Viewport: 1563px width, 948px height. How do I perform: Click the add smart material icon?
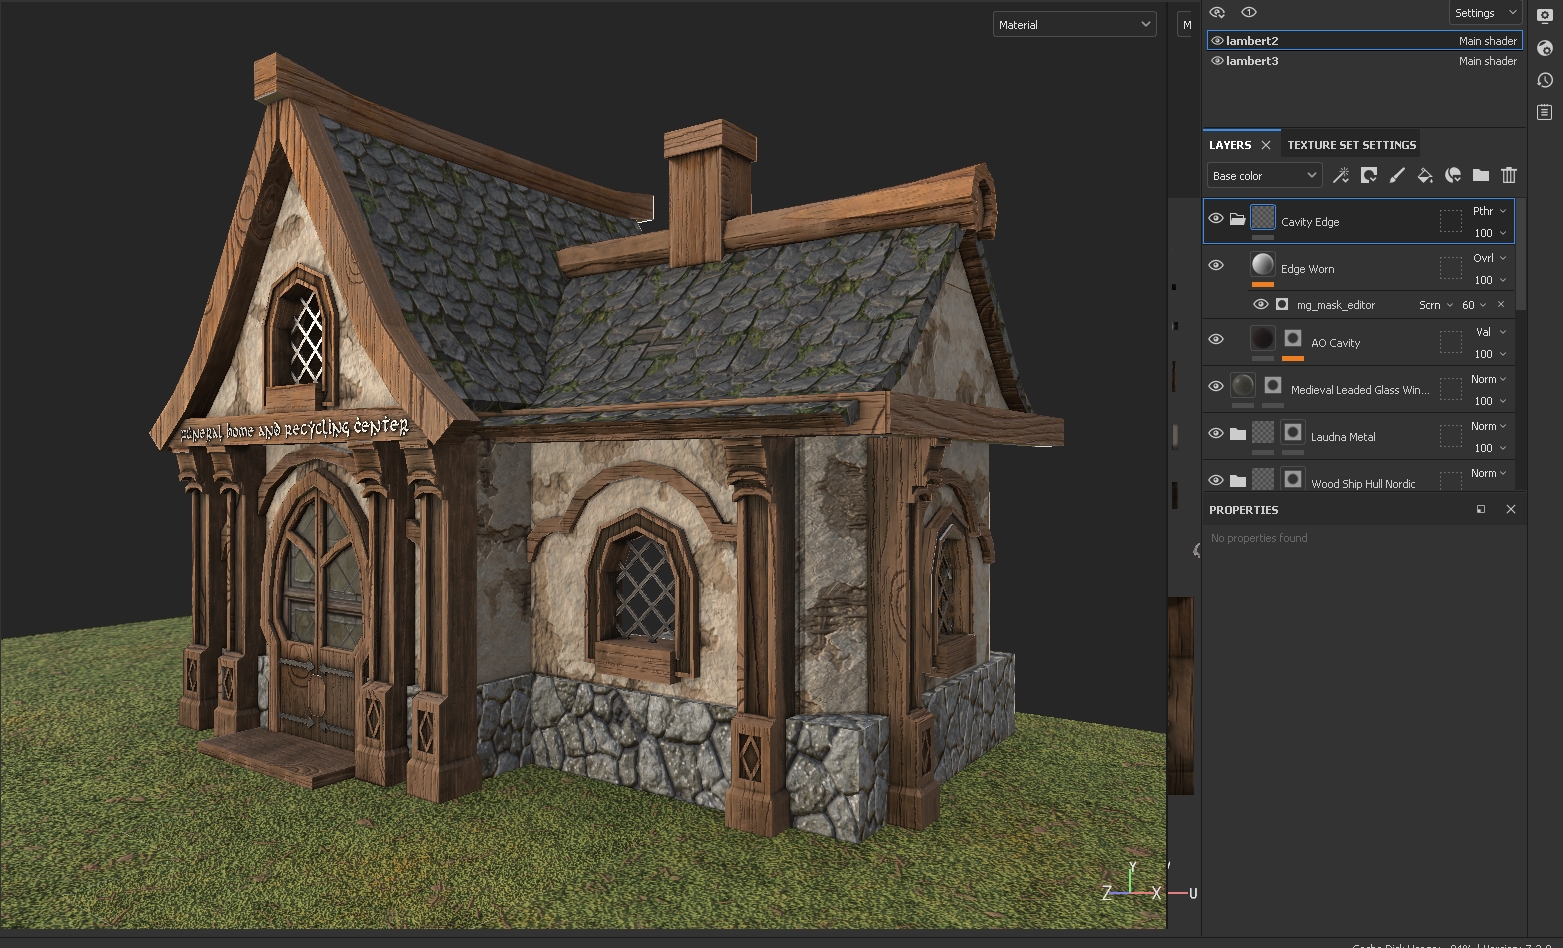1453,176
